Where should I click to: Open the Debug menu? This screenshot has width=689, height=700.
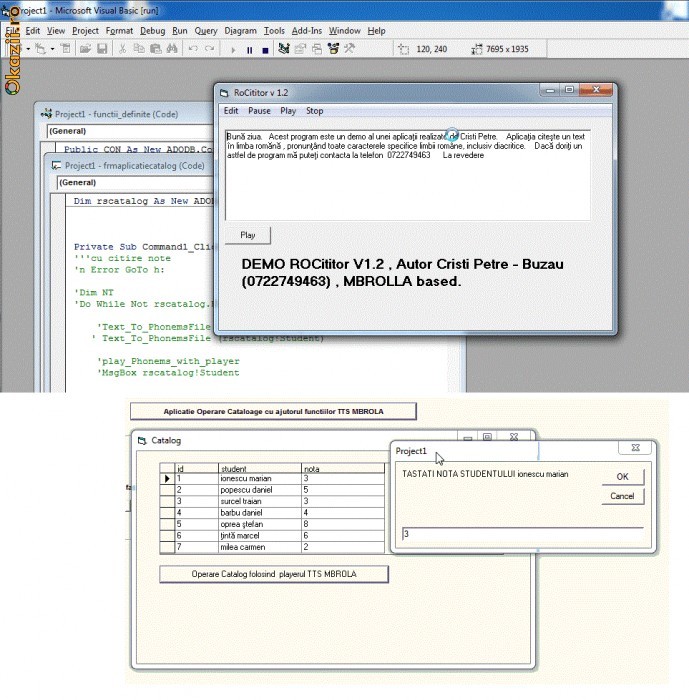(153, 31)
